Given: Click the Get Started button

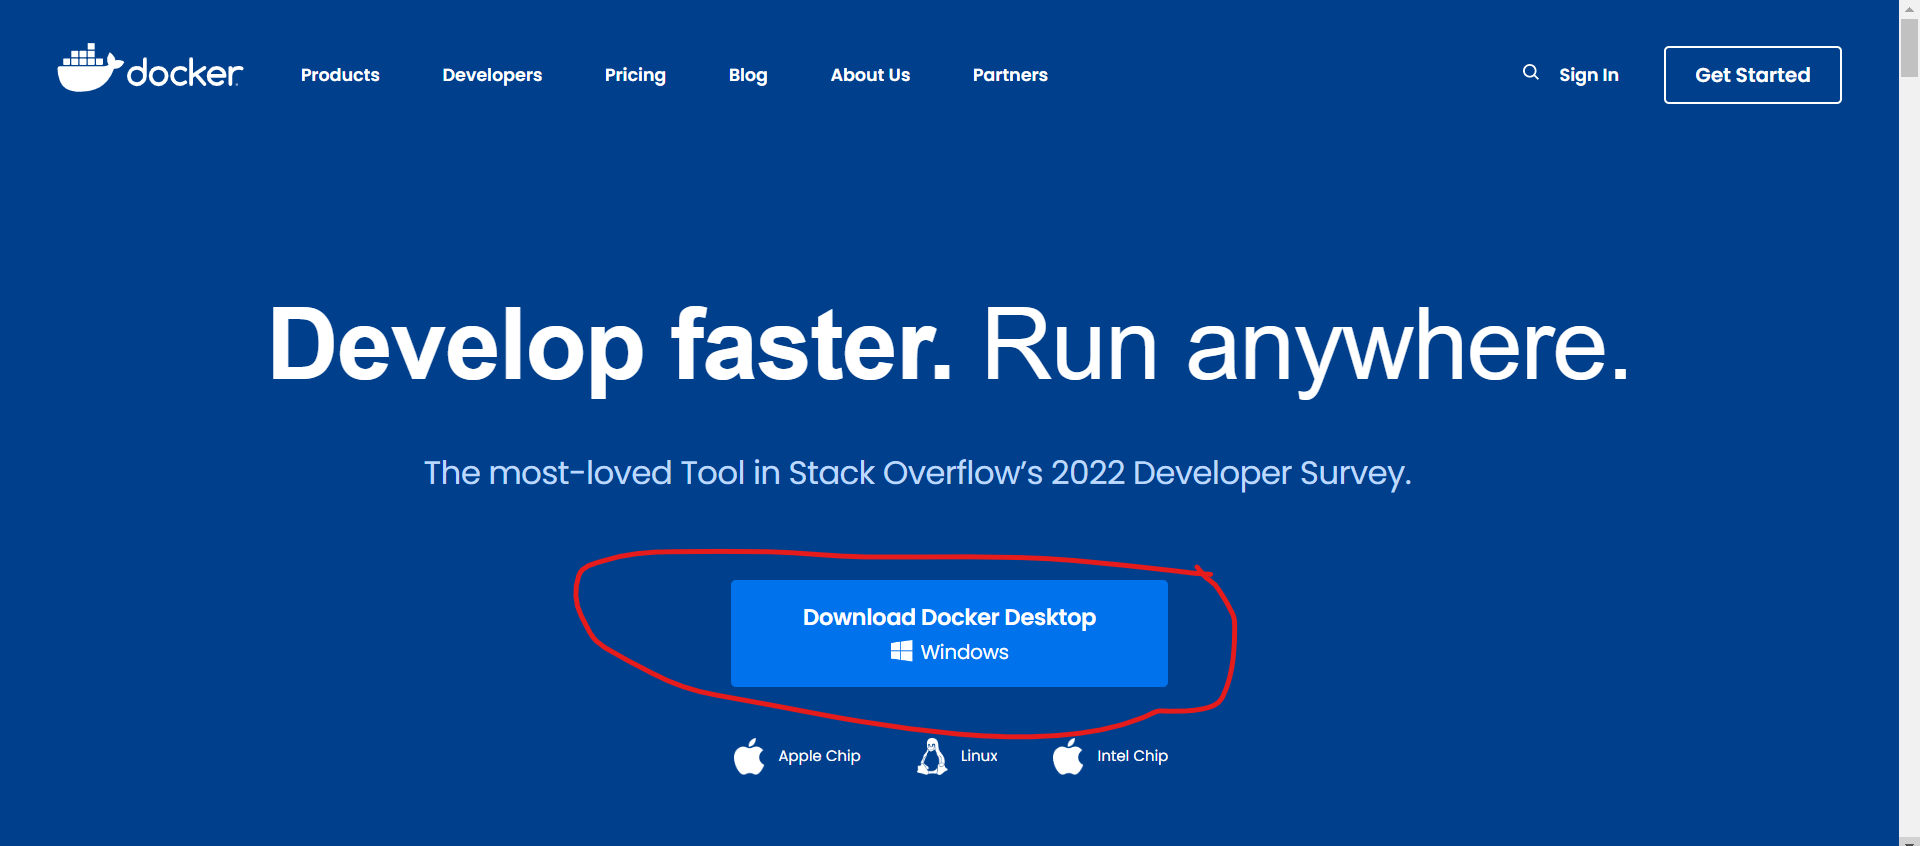Looking at the screenshot, I should (1752, 75).
